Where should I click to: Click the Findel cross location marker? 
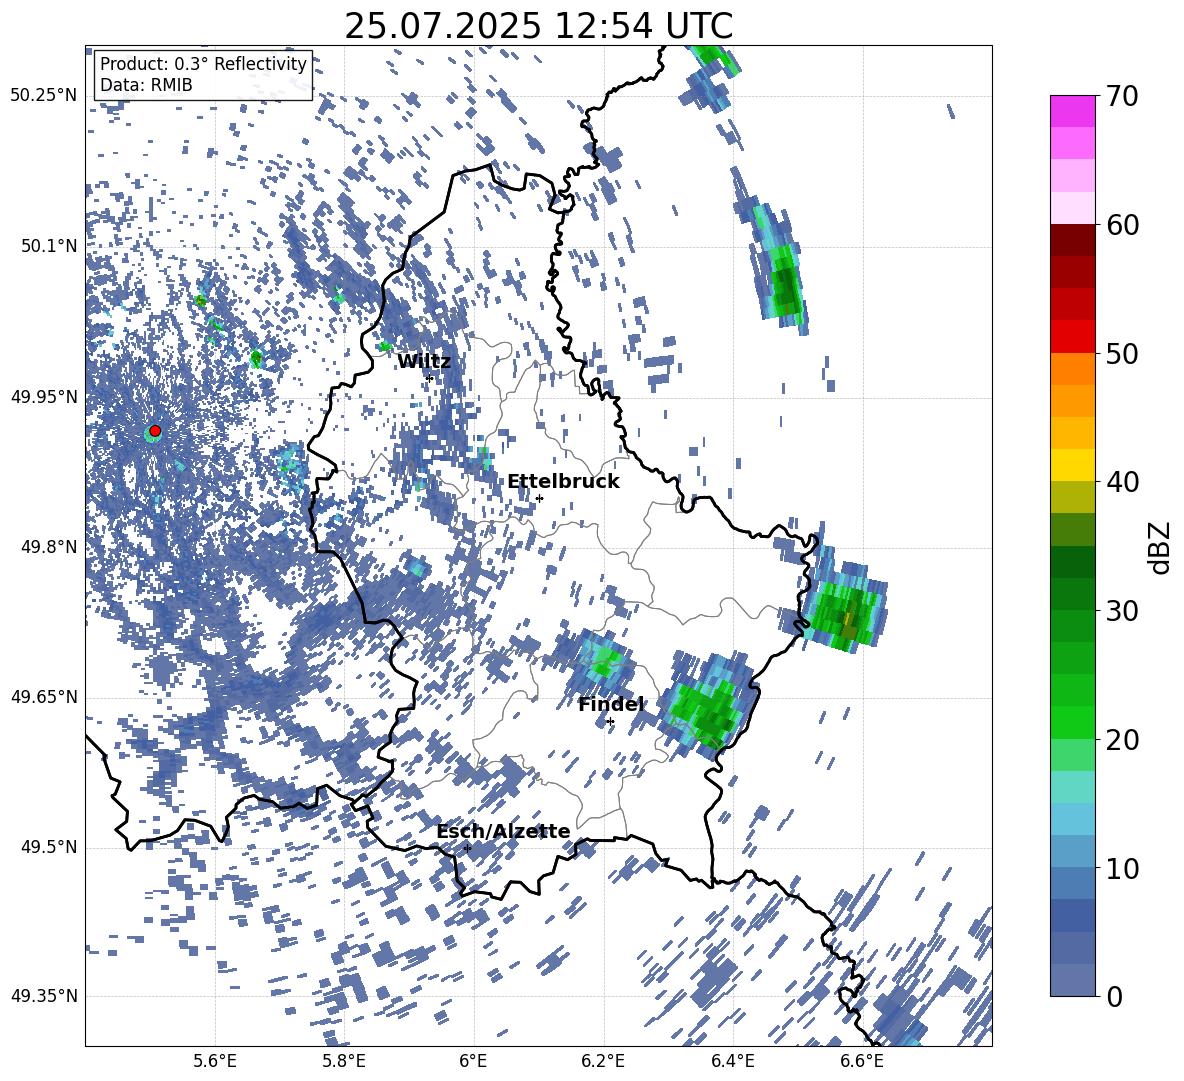coord(610,722)
